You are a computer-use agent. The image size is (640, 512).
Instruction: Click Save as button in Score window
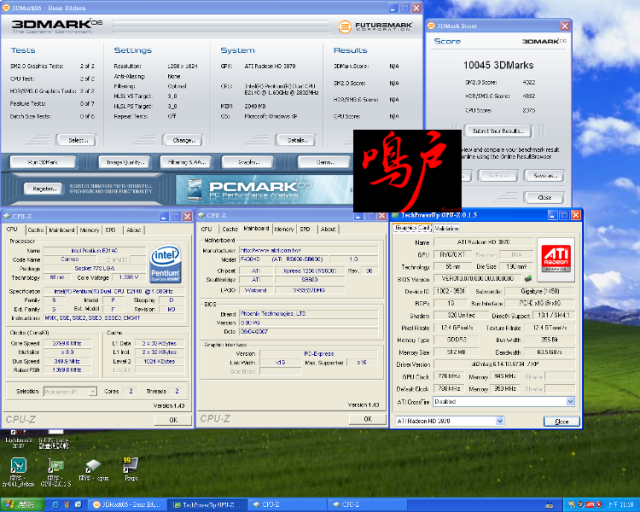tap(544, 176)
